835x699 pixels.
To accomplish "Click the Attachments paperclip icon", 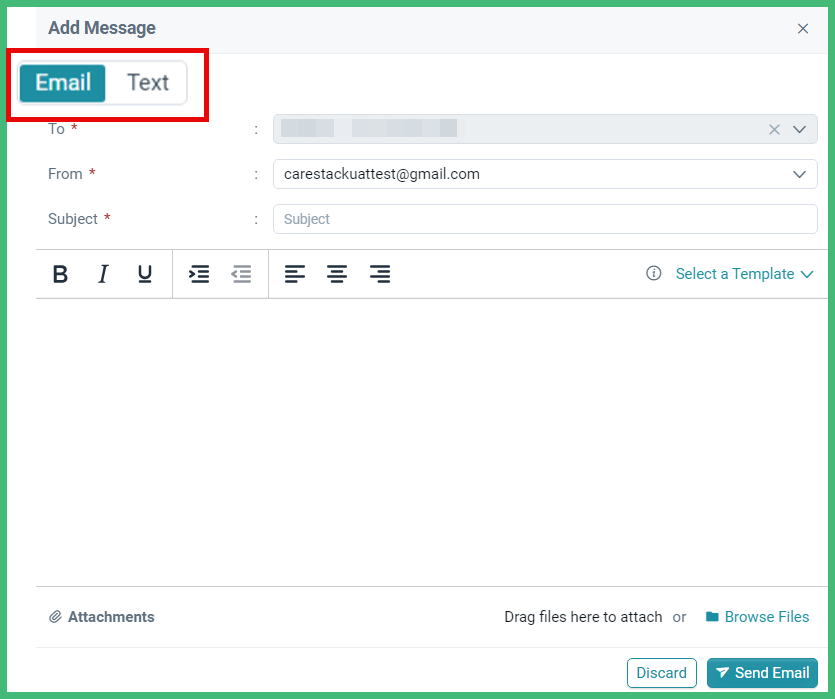I will [55, 617].
